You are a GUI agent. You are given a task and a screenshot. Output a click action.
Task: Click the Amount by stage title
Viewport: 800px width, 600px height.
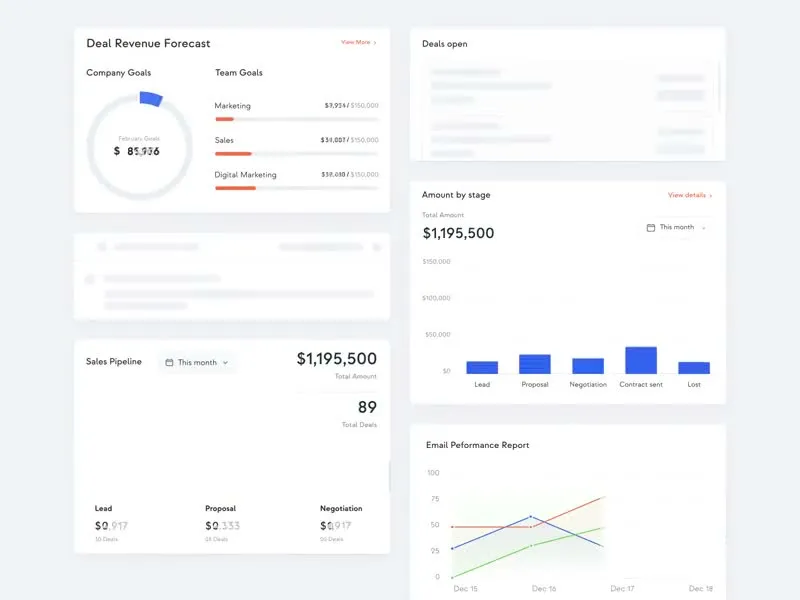tap(456, 195)
